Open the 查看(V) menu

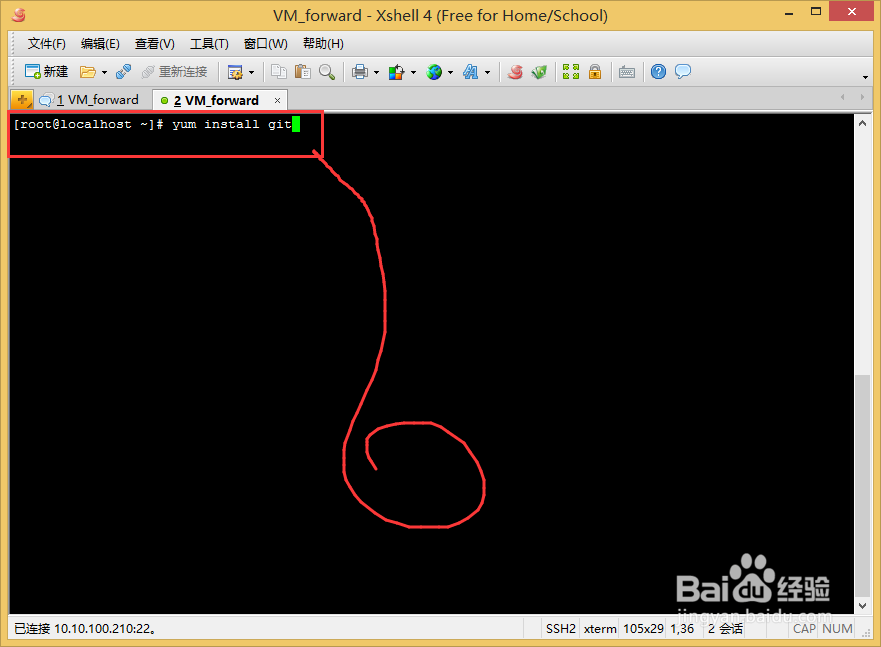tap(155, 44)
